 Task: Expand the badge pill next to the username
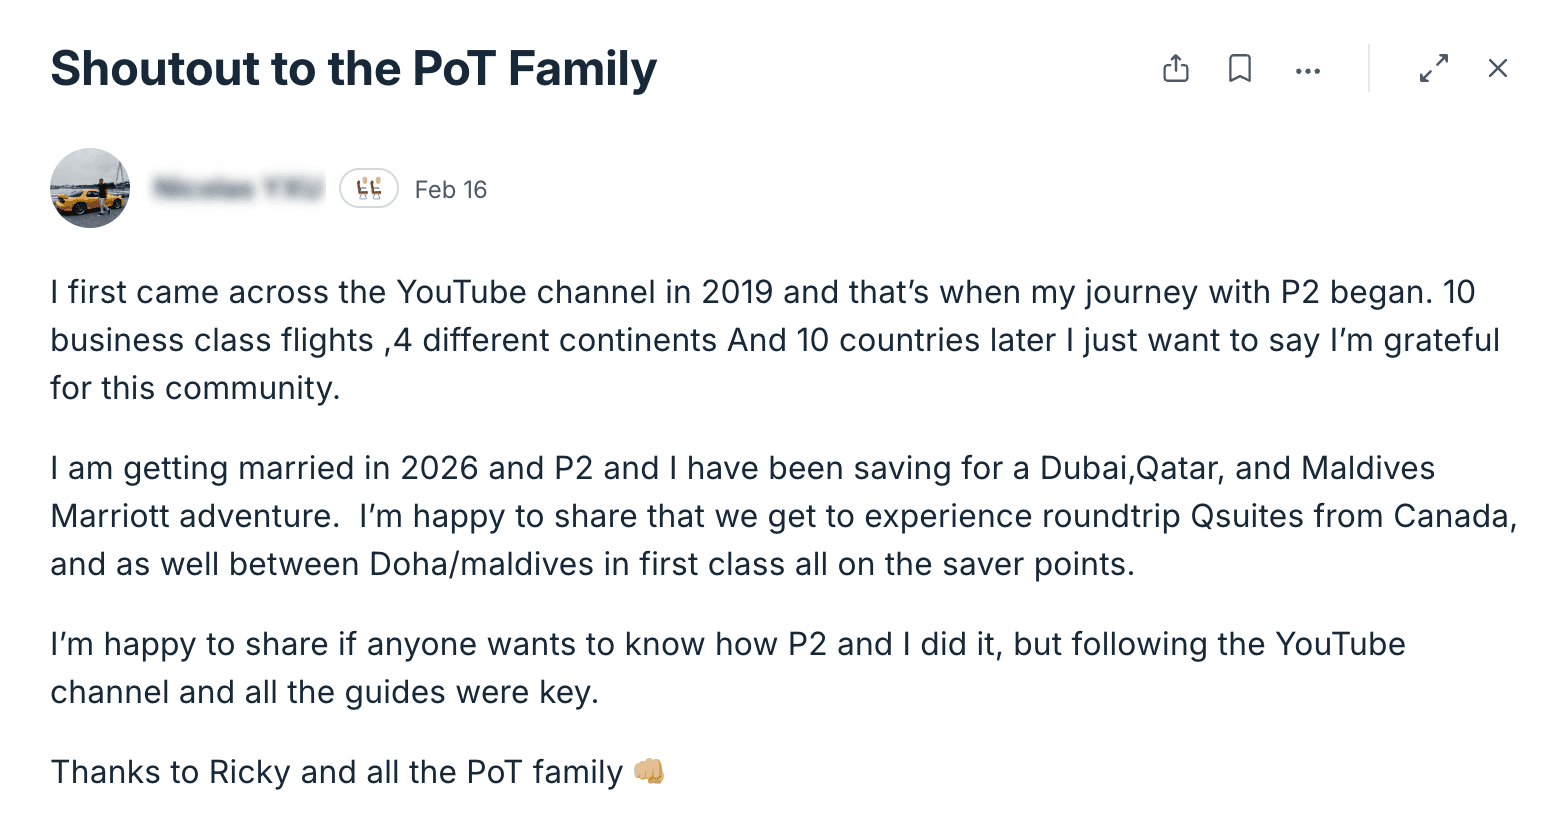click(x=369, y=188)
